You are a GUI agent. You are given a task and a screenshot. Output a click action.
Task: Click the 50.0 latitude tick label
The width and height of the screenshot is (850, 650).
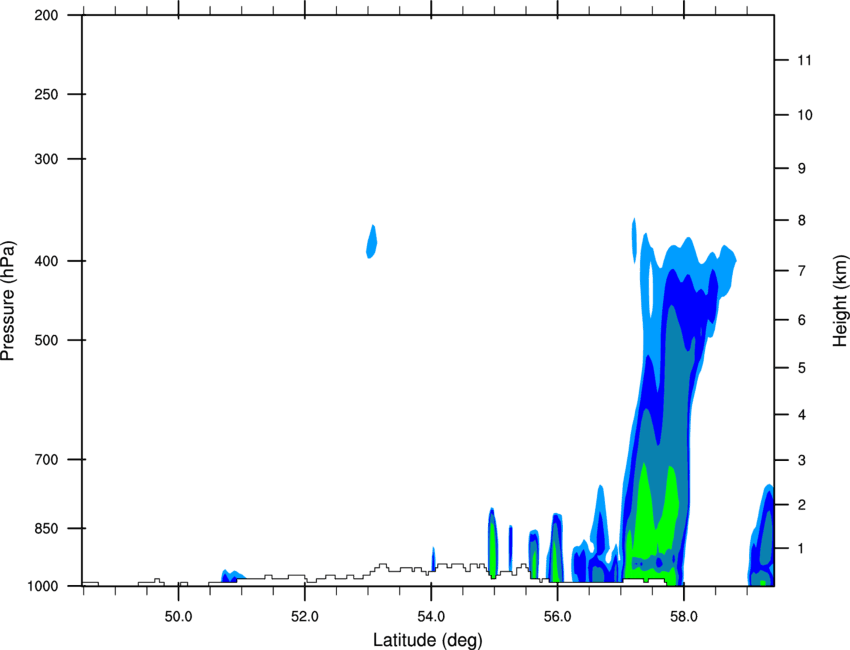point(178,616)
